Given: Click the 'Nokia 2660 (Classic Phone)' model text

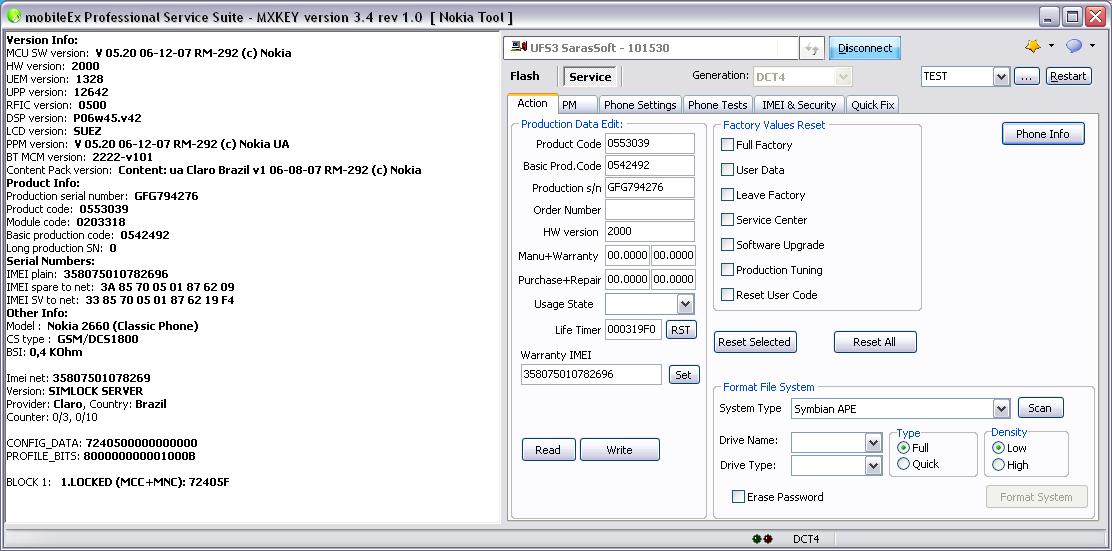Looking at the screenshot, I should coord(123,326).
